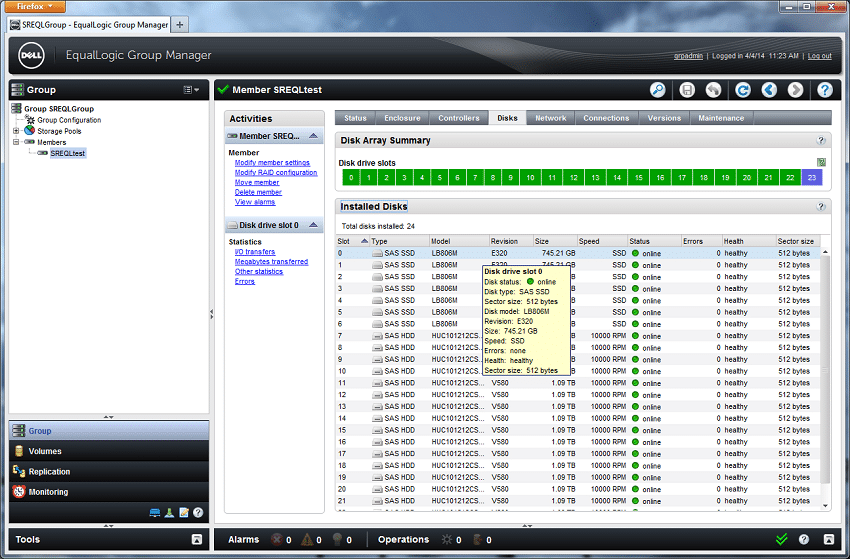Screen dimensions: 850x559
Task: Click the Dell logo
Action: 31,55
